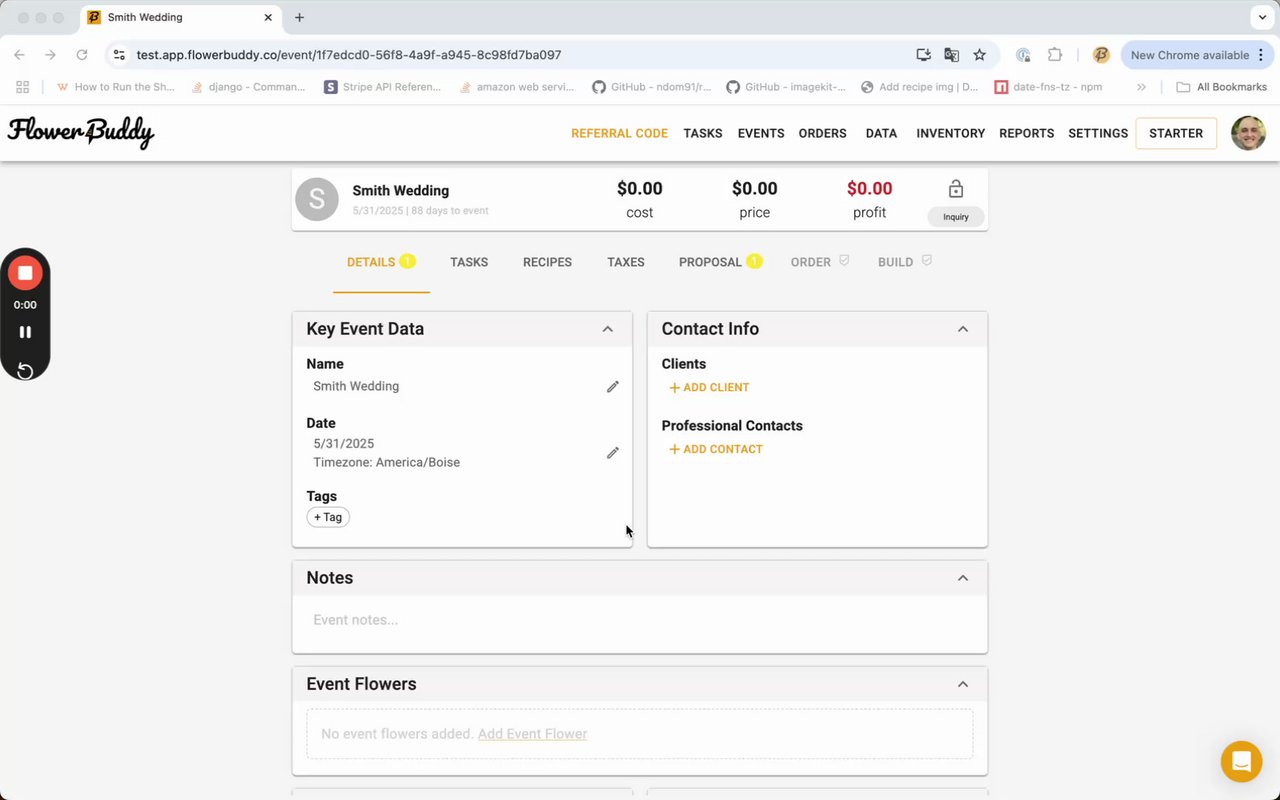Open the All Bookmarks folder
This screenshot has width=1280, height=800.
point(1221,87)
